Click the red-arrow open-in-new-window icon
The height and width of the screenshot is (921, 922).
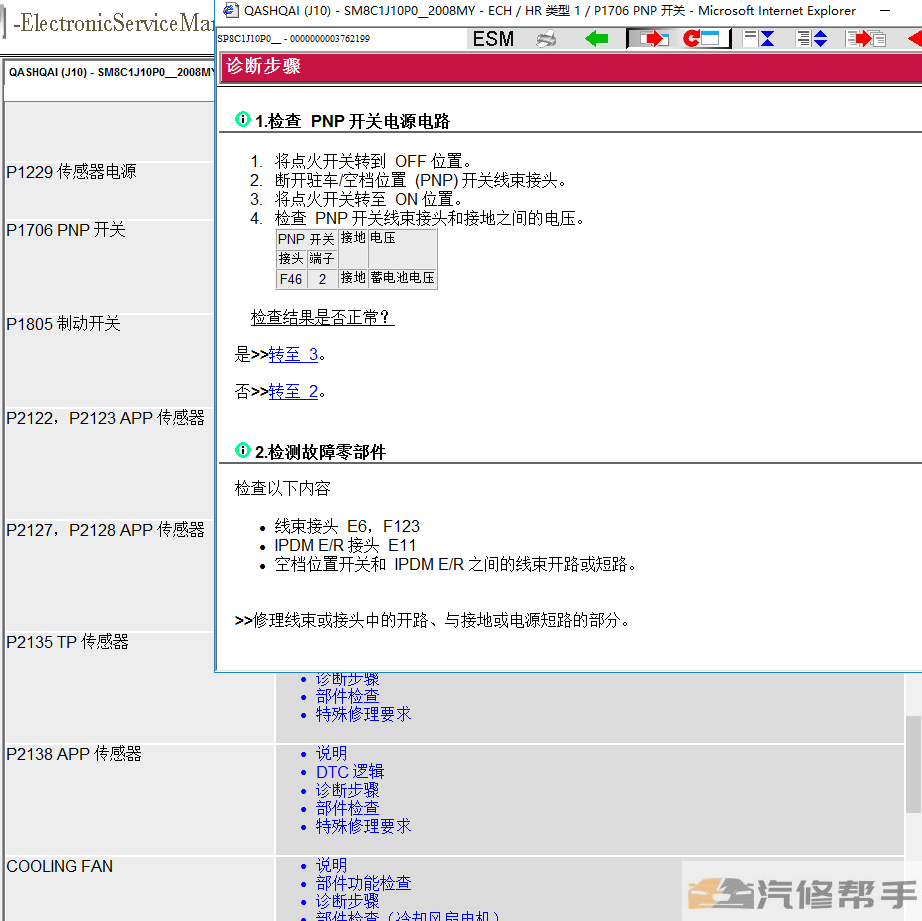tap(653, 39)
